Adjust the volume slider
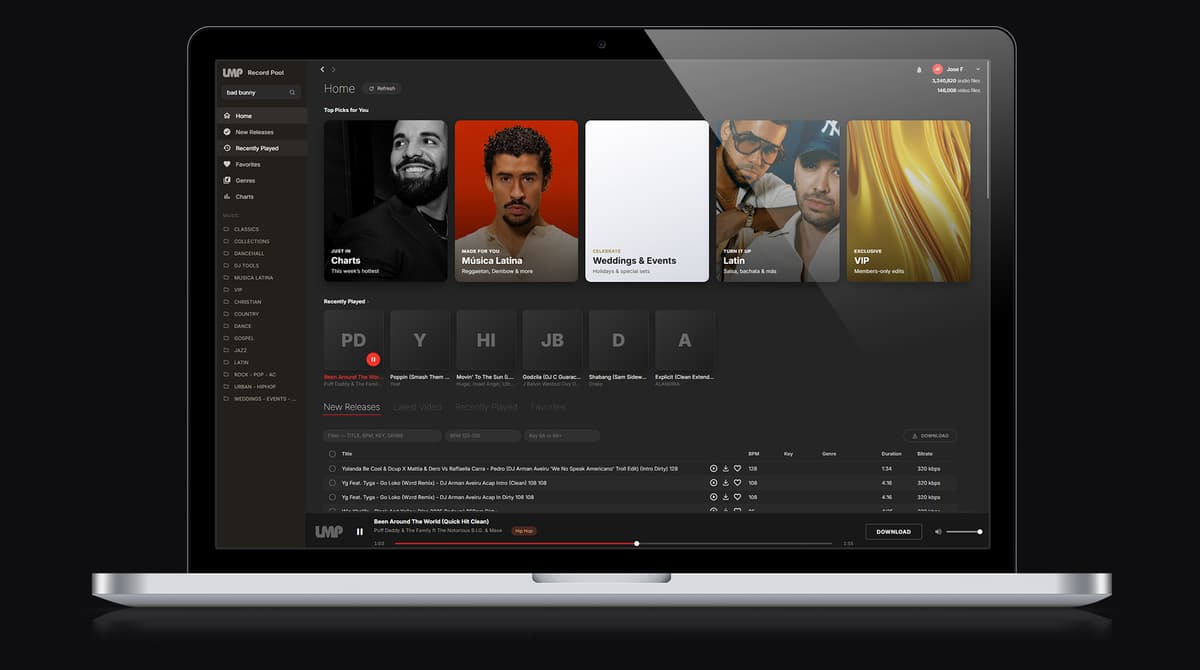Image resolution: width=1200 pixels, height=670 pixels. [963, 532]
